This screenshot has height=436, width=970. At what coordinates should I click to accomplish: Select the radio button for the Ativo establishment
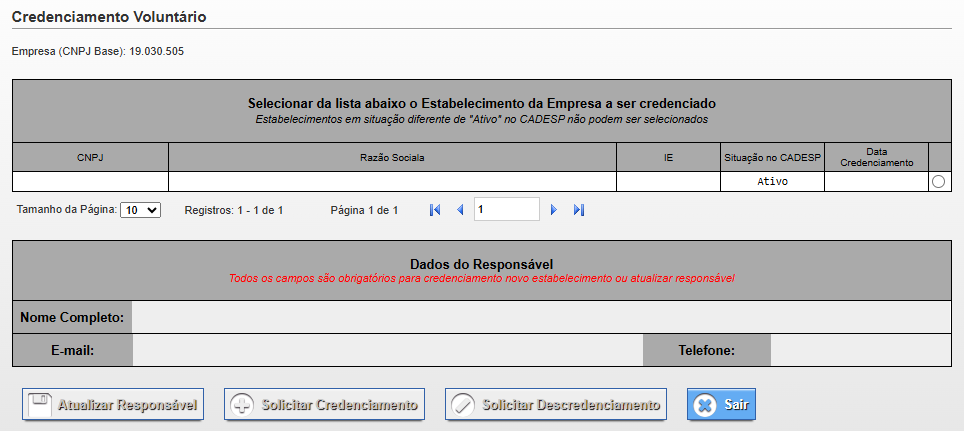click(938, 182)
